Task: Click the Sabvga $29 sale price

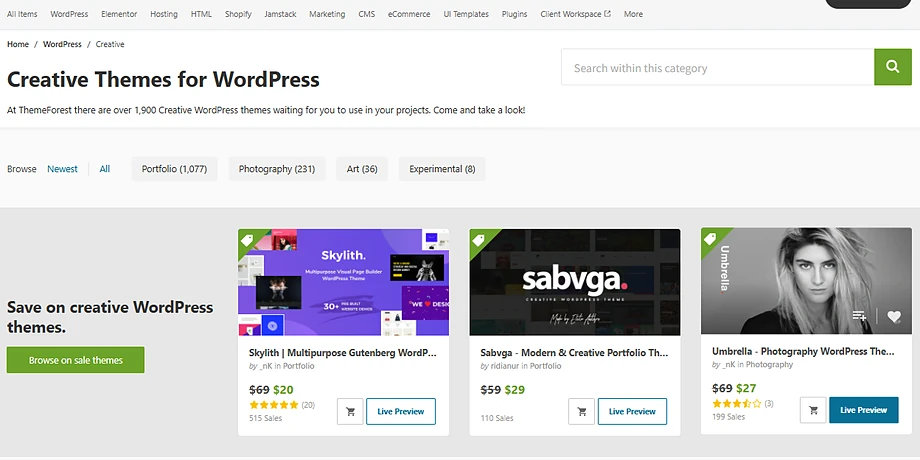Action: pyautogui.click(x=515, y=390)
